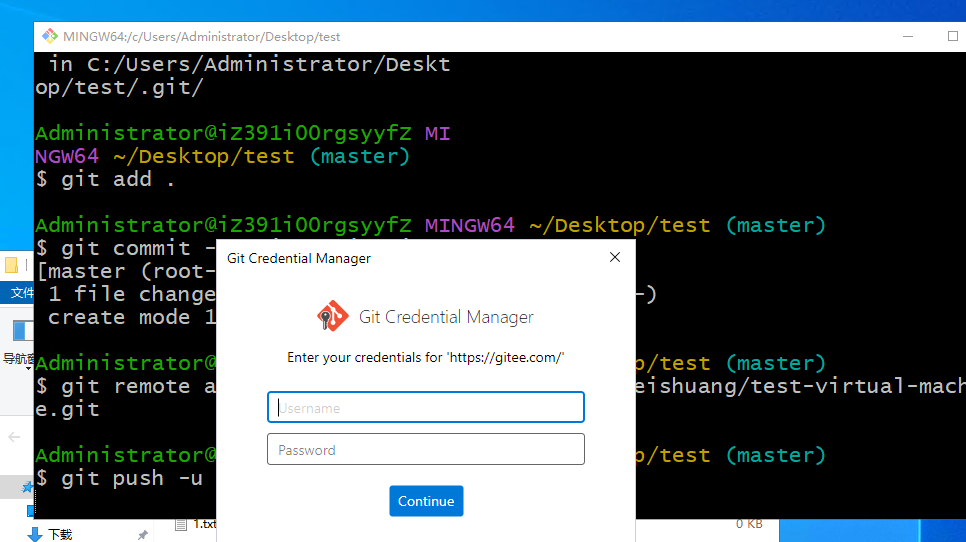The width and height of the screenshot is (966, 542).
Task: Click the navigation pane icon in Explorer ribbon
Action: coord(22,331)
